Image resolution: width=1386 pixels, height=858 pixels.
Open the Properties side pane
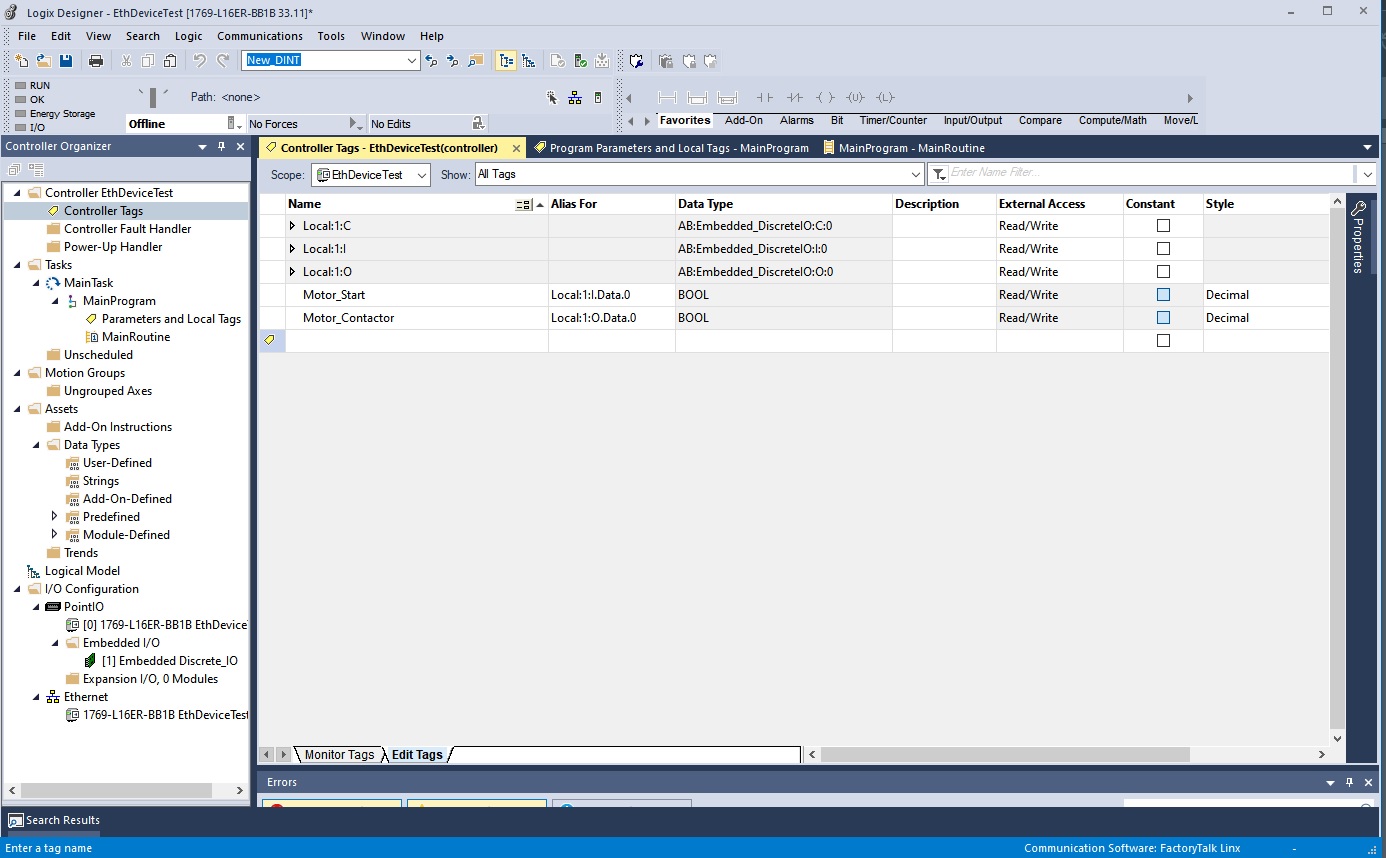pos(1357,237)
